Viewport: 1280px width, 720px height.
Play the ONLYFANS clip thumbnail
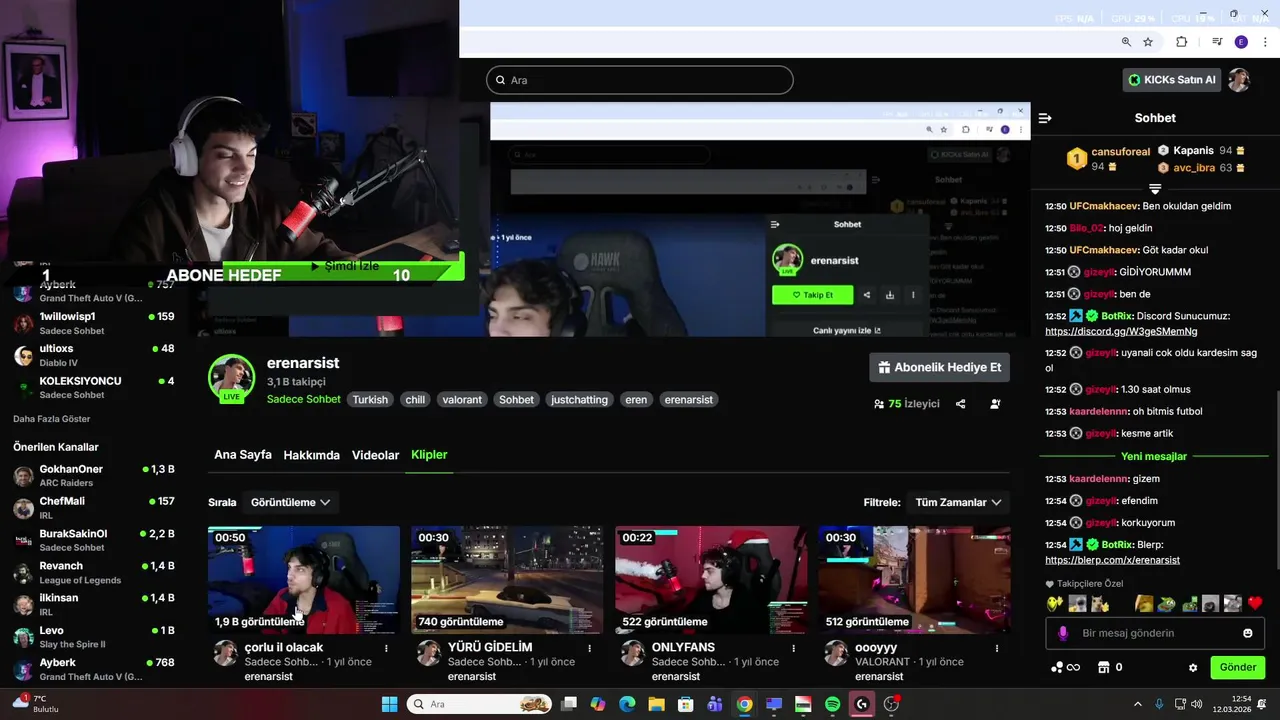711,580
